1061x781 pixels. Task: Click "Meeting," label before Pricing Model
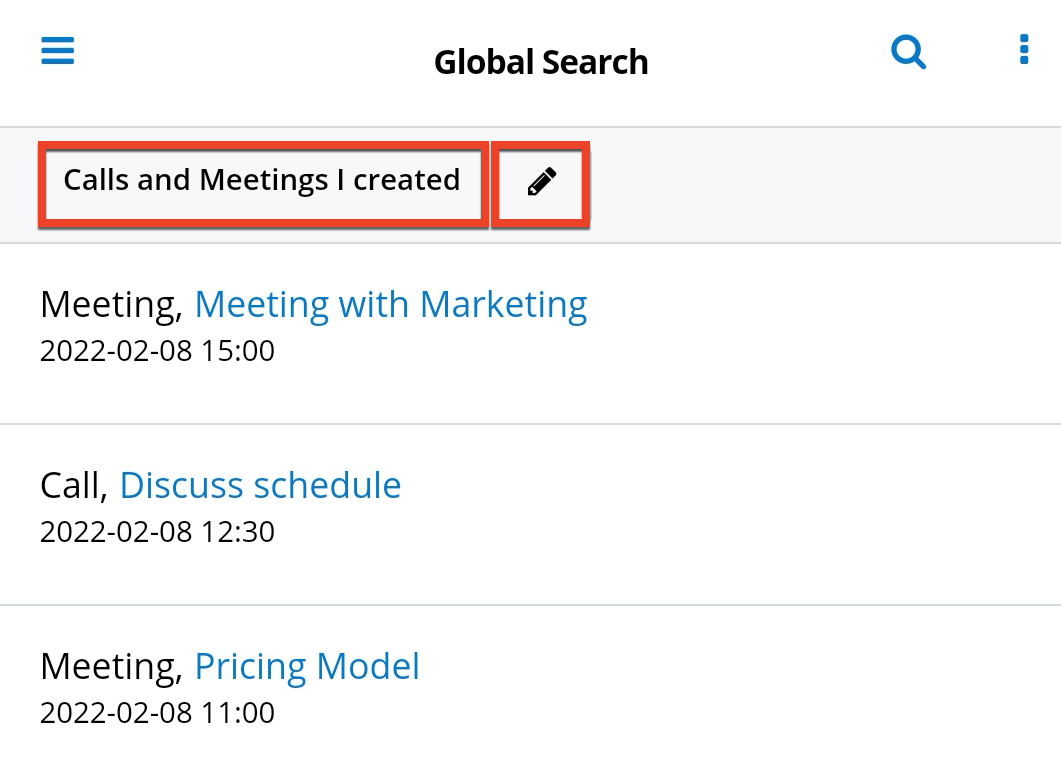click(111, 666)
